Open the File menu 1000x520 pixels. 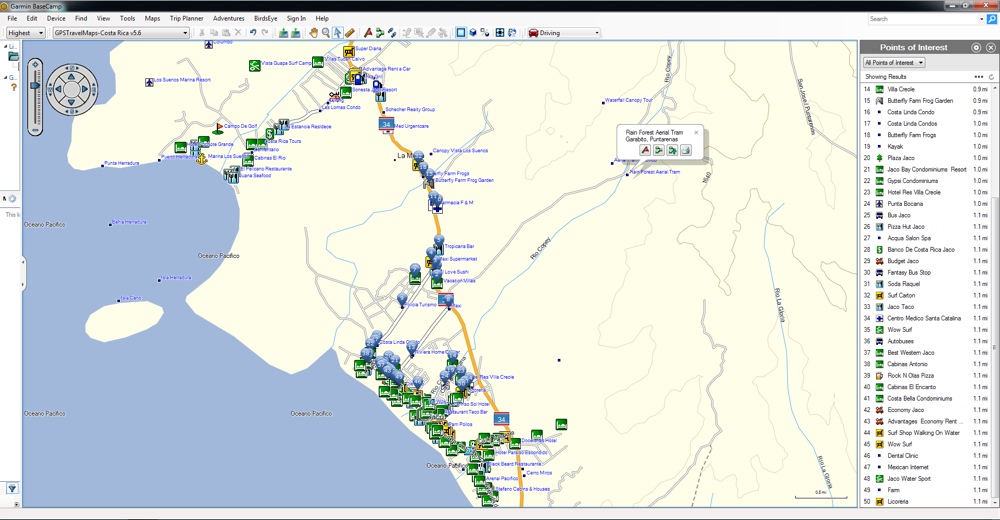click(12, 19)
